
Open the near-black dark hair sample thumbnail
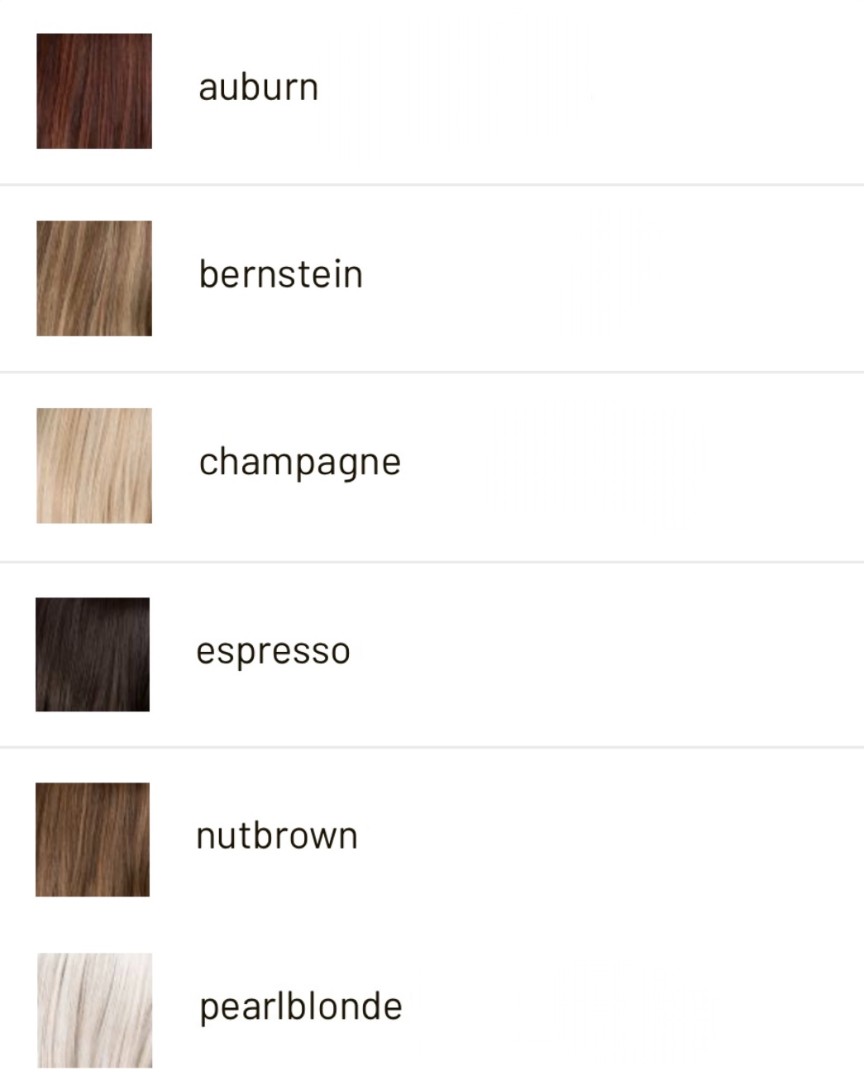tap(92, 654)
